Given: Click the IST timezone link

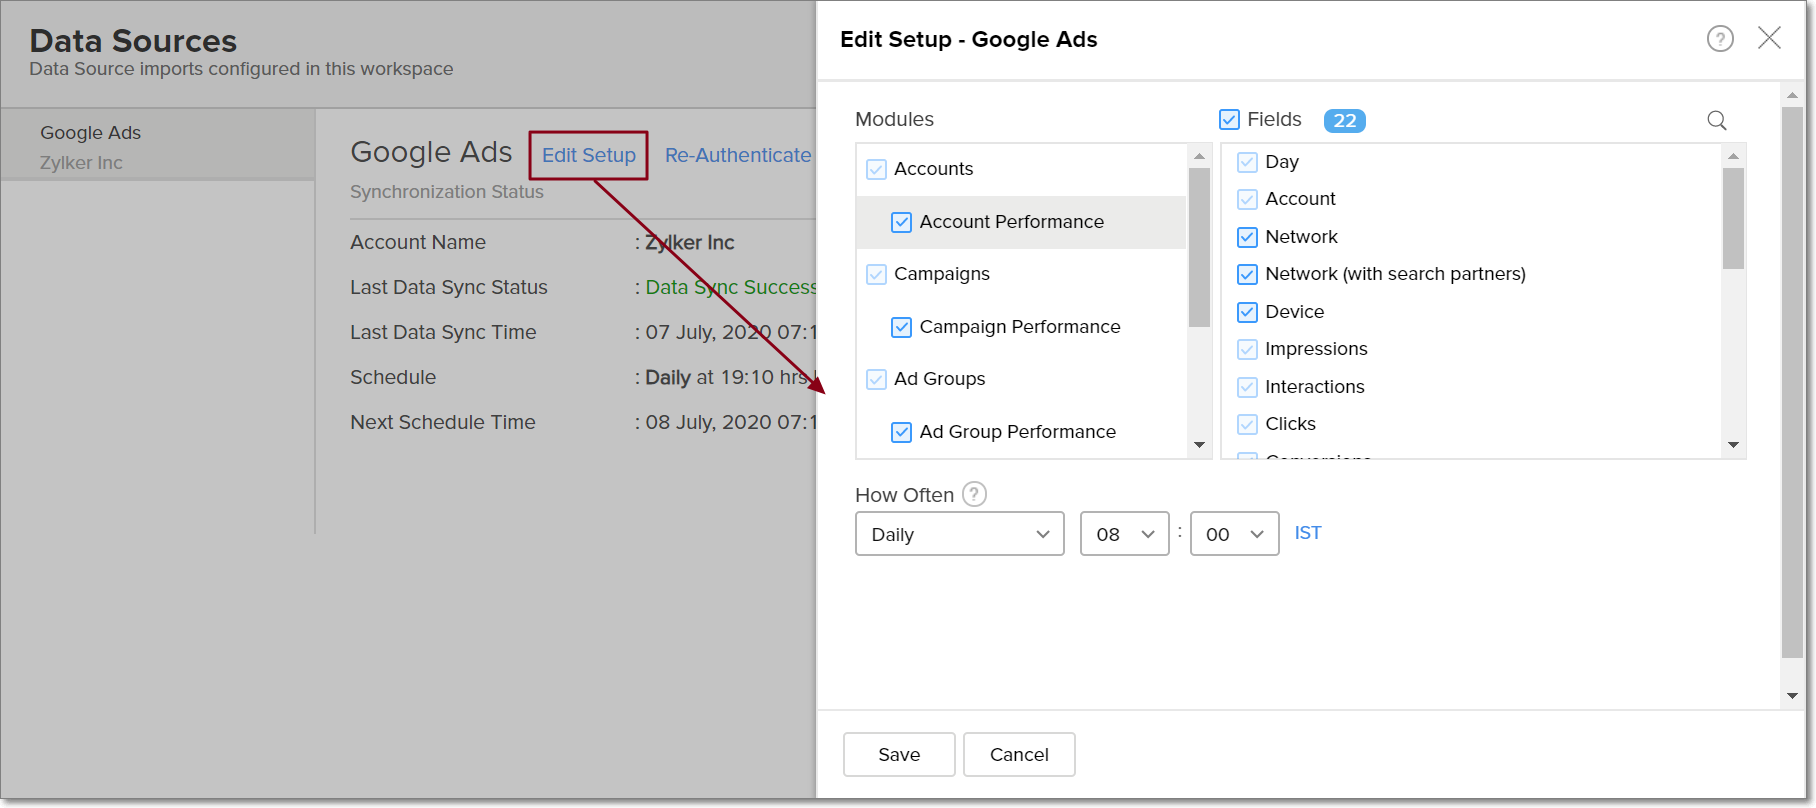Looking at the screenshot, I should click(x=1307, y=533).
